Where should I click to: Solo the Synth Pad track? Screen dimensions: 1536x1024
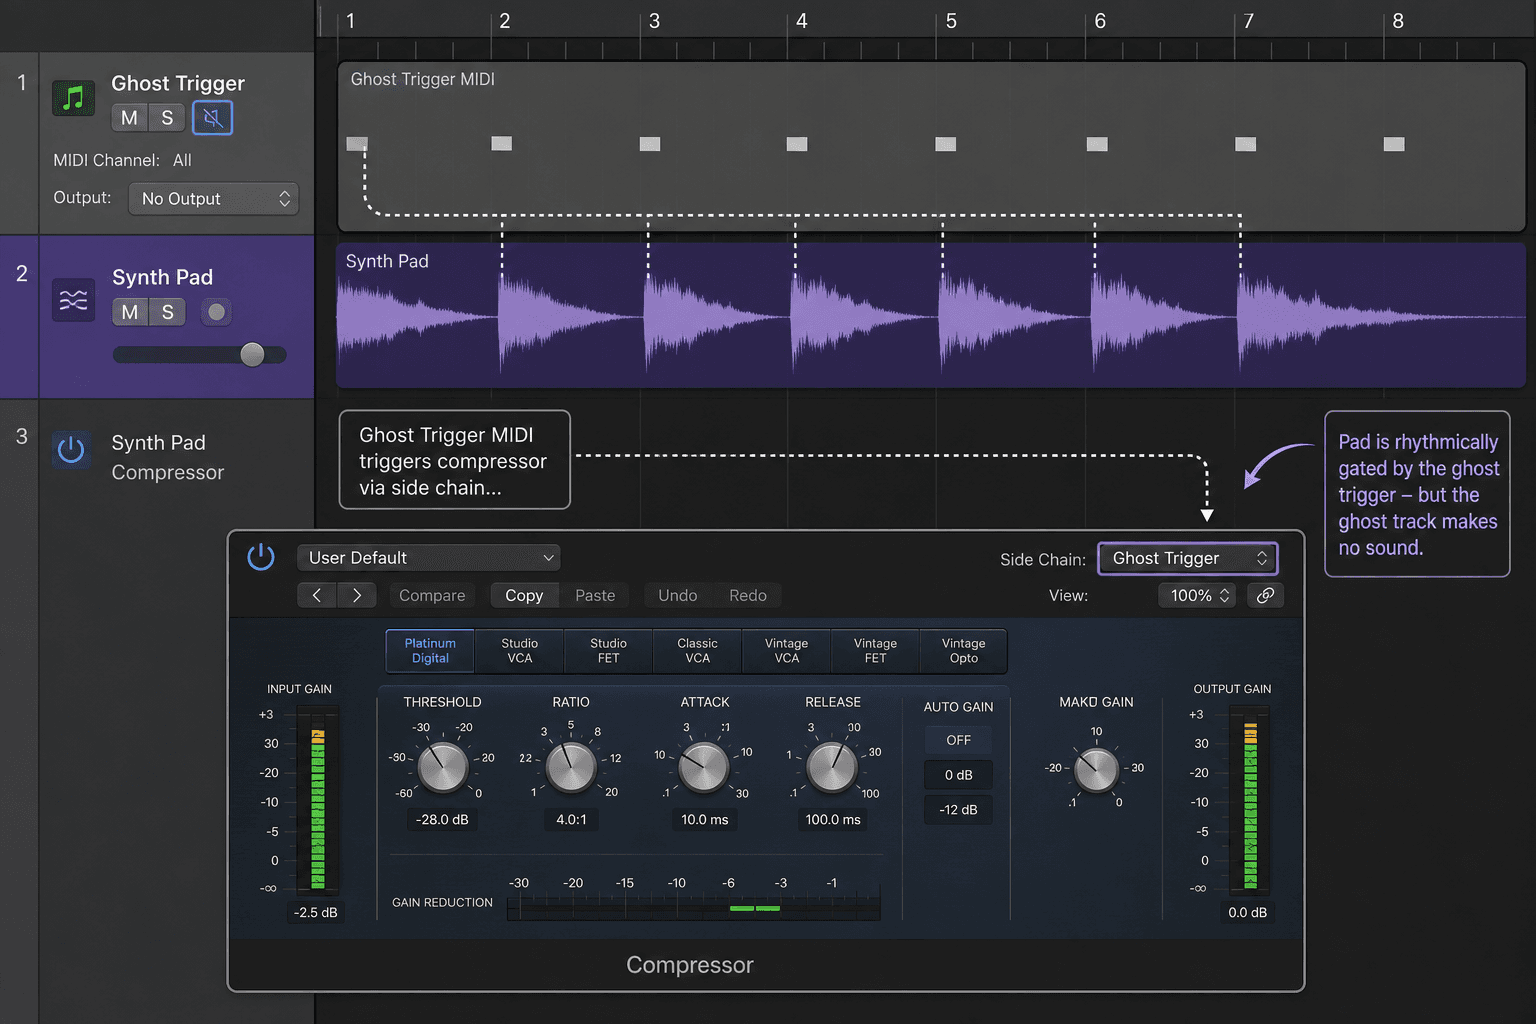(x=167, y=312)
